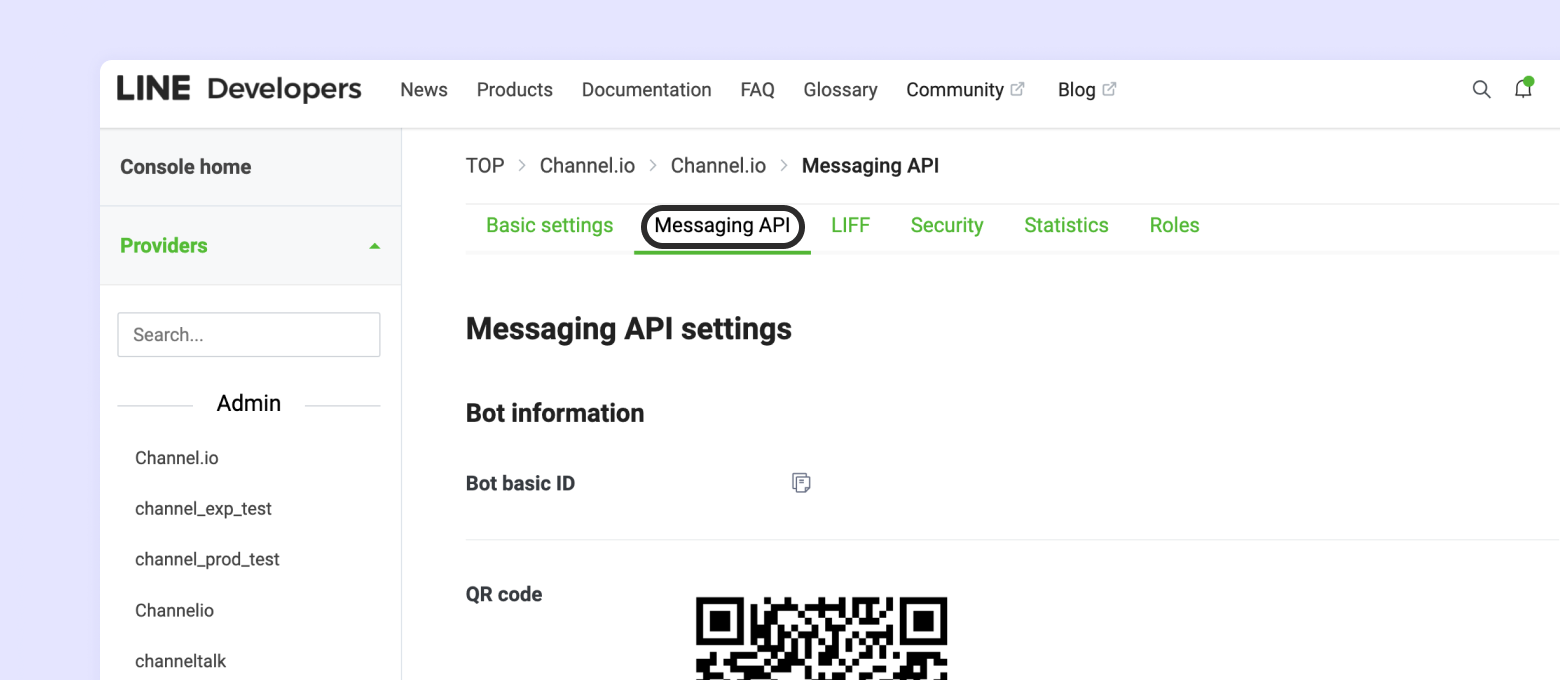Click the first Channel.io breadcrumb link
1560x680 pixels.
[588, 166]
